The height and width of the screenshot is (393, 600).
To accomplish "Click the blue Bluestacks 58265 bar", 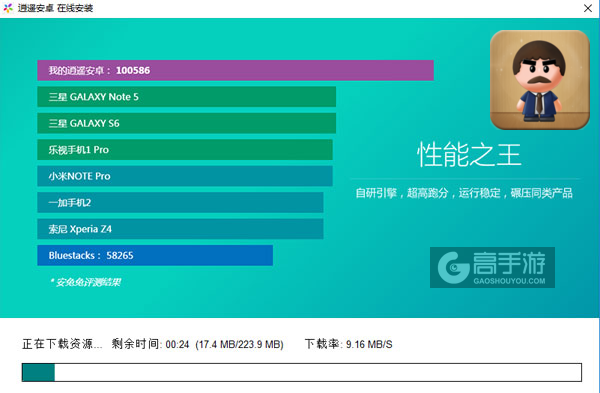I will (155, 255).
